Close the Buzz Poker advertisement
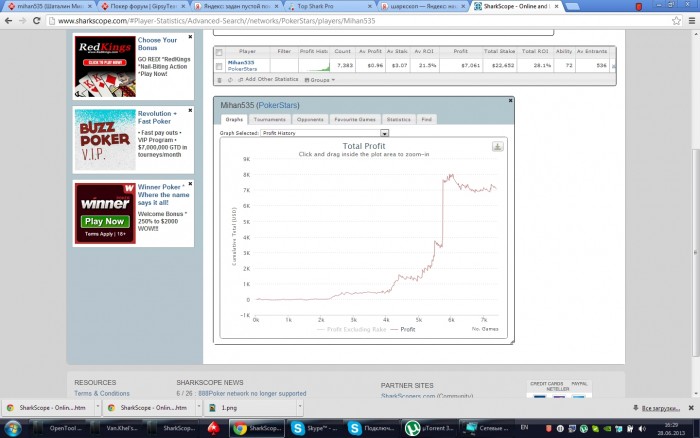 (190, 110)
